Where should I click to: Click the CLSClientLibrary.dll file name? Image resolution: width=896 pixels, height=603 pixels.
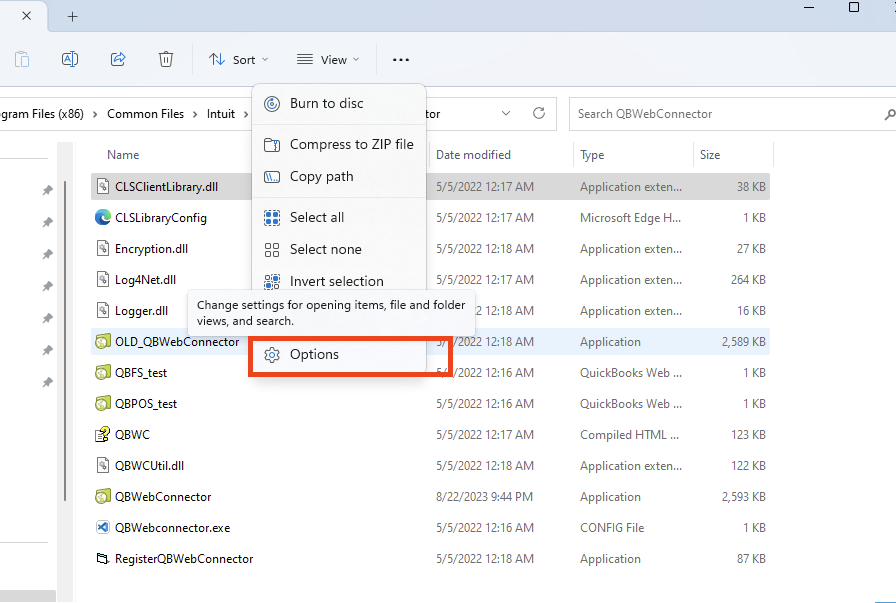click(x=166, y=187)
